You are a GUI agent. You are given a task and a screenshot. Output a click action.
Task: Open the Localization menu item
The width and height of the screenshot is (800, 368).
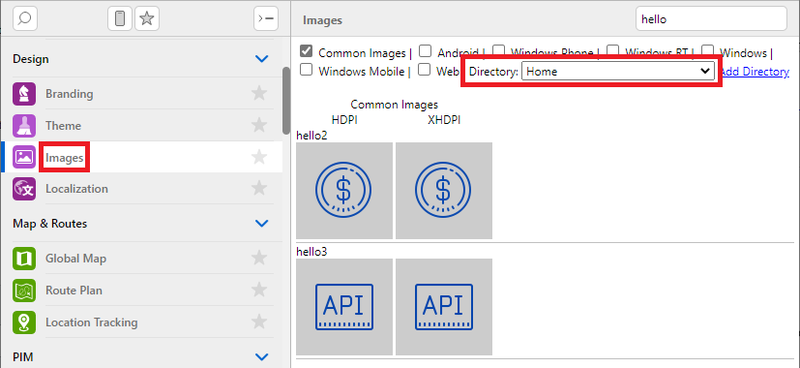(x=141, y=189)
